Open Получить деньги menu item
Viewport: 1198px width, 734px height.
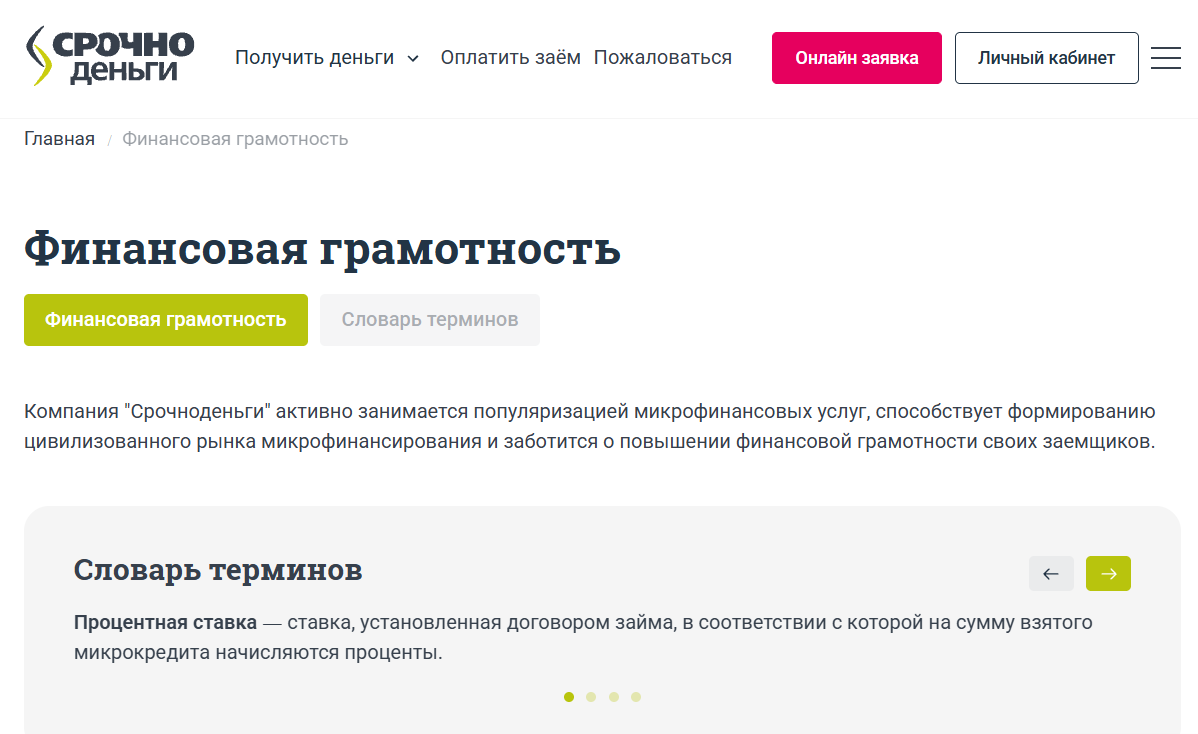click(314, 58)
